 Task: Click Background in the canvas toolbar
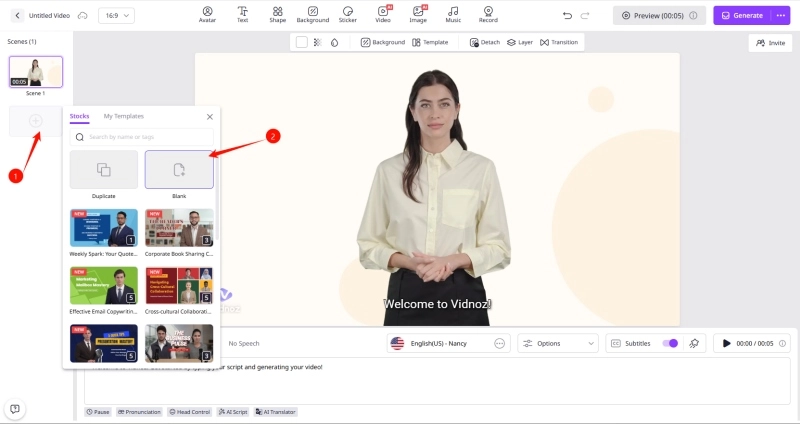click(x=383, y=42)
